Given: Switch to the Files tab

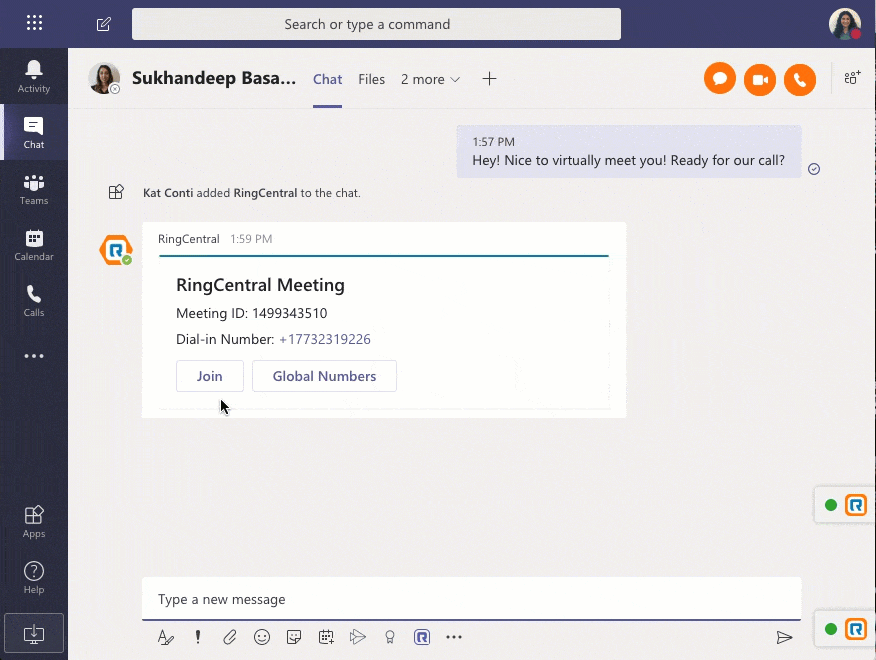Looking at the screenshot, I should 371,79.
